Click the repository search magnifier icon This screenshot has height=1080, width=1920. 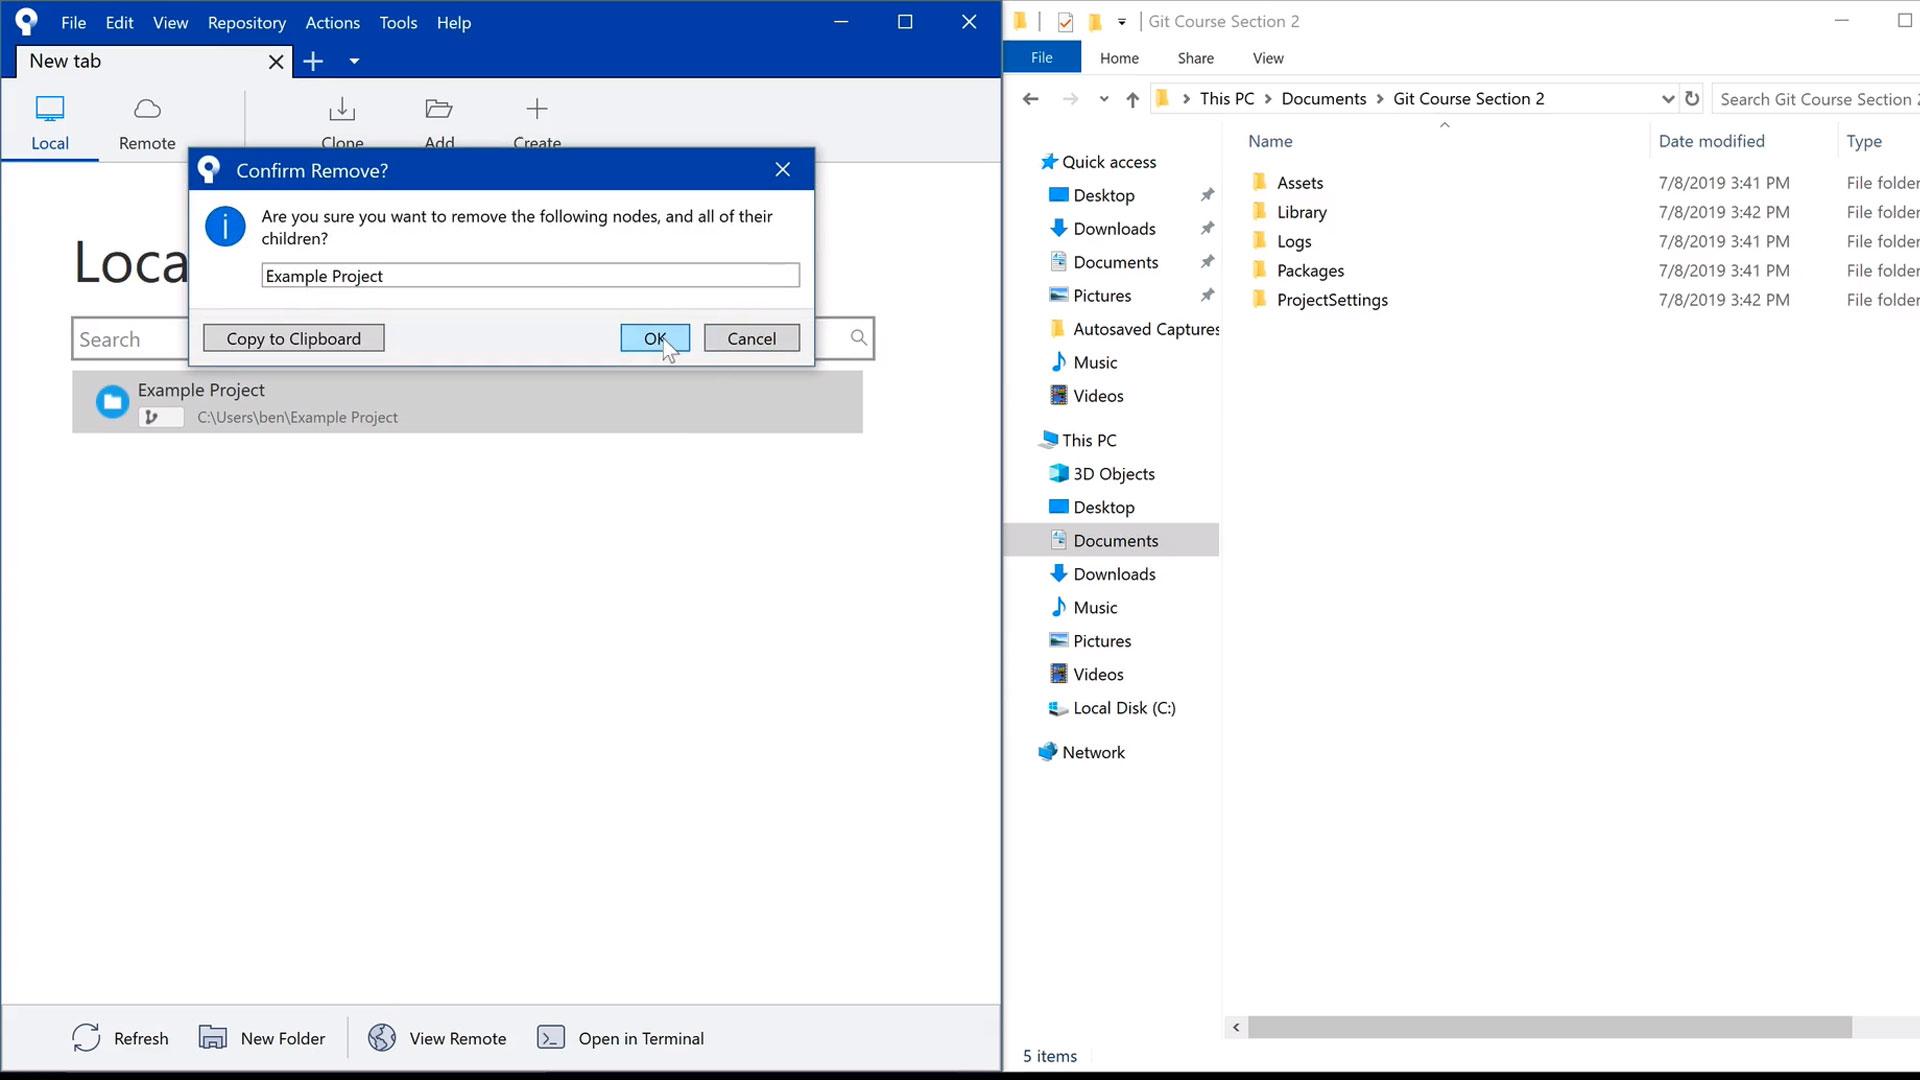[x=858, y=338]
